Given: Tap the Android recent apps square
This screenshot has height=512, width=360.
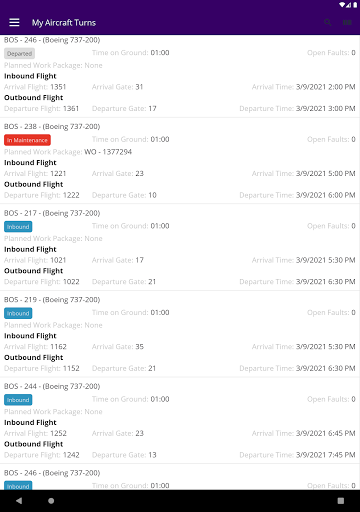Looking at the screenshot, I should (341, 501).
